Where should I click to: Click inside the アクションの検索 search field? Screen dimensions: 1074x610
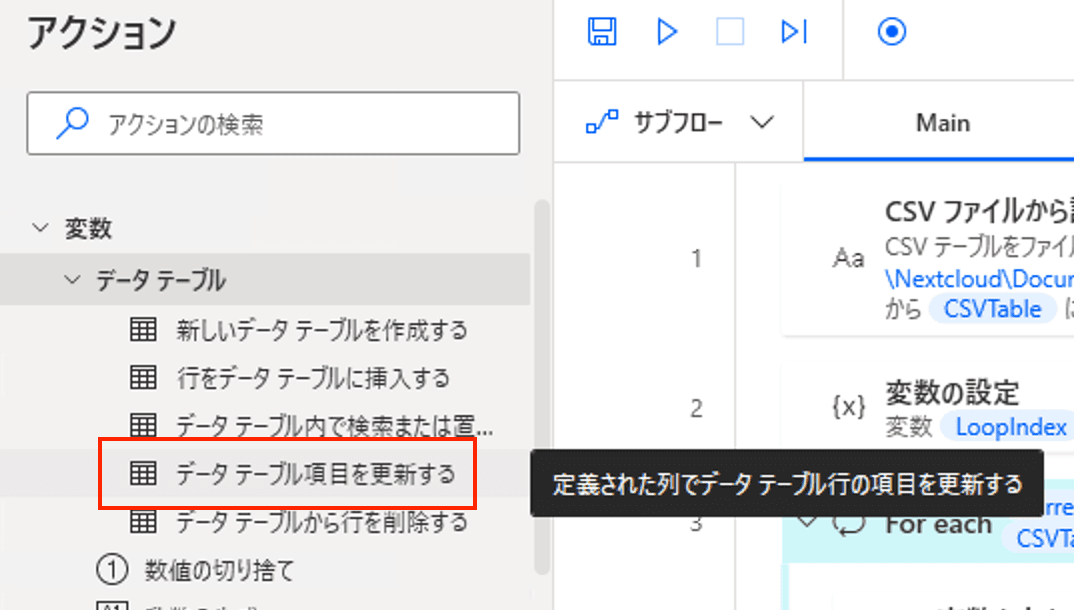(x=290, y=124)
